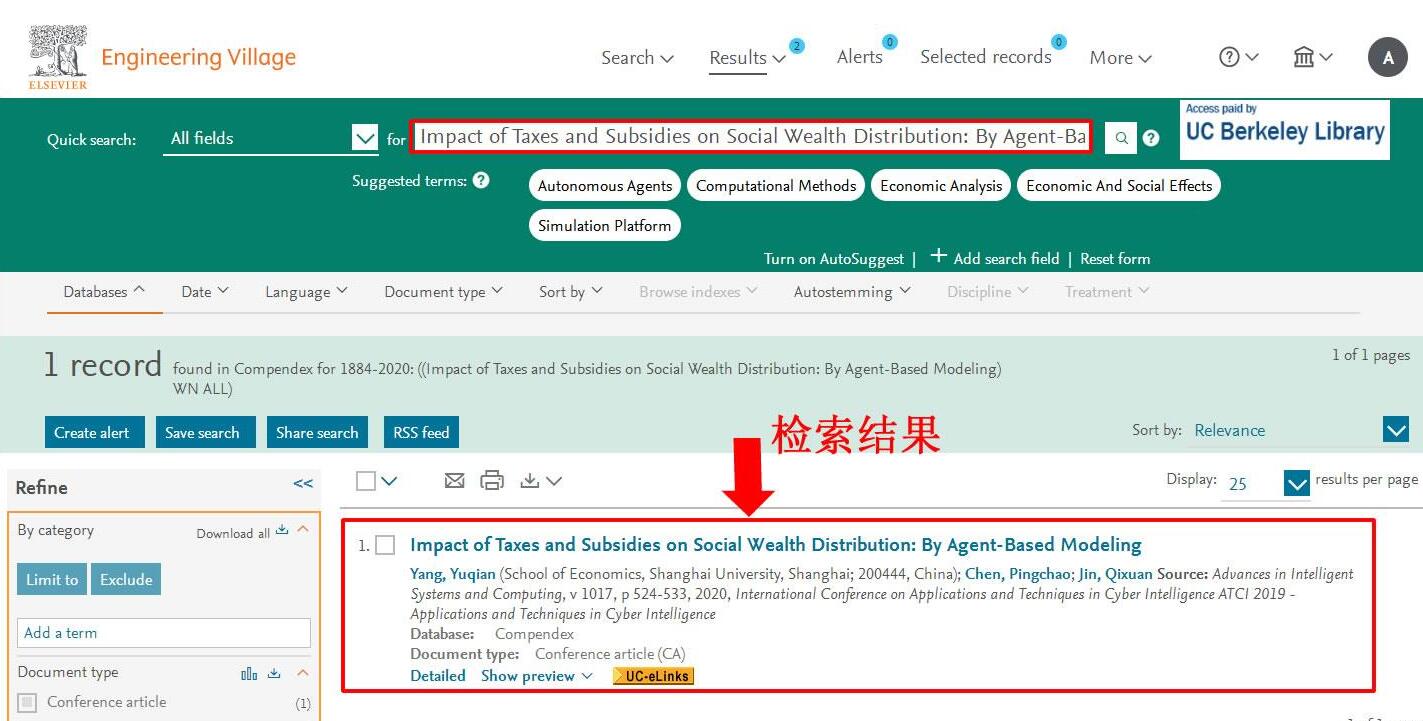The image size is (1423, 721).
Task: Open the Search menu
Action: [x=637, y=58]
